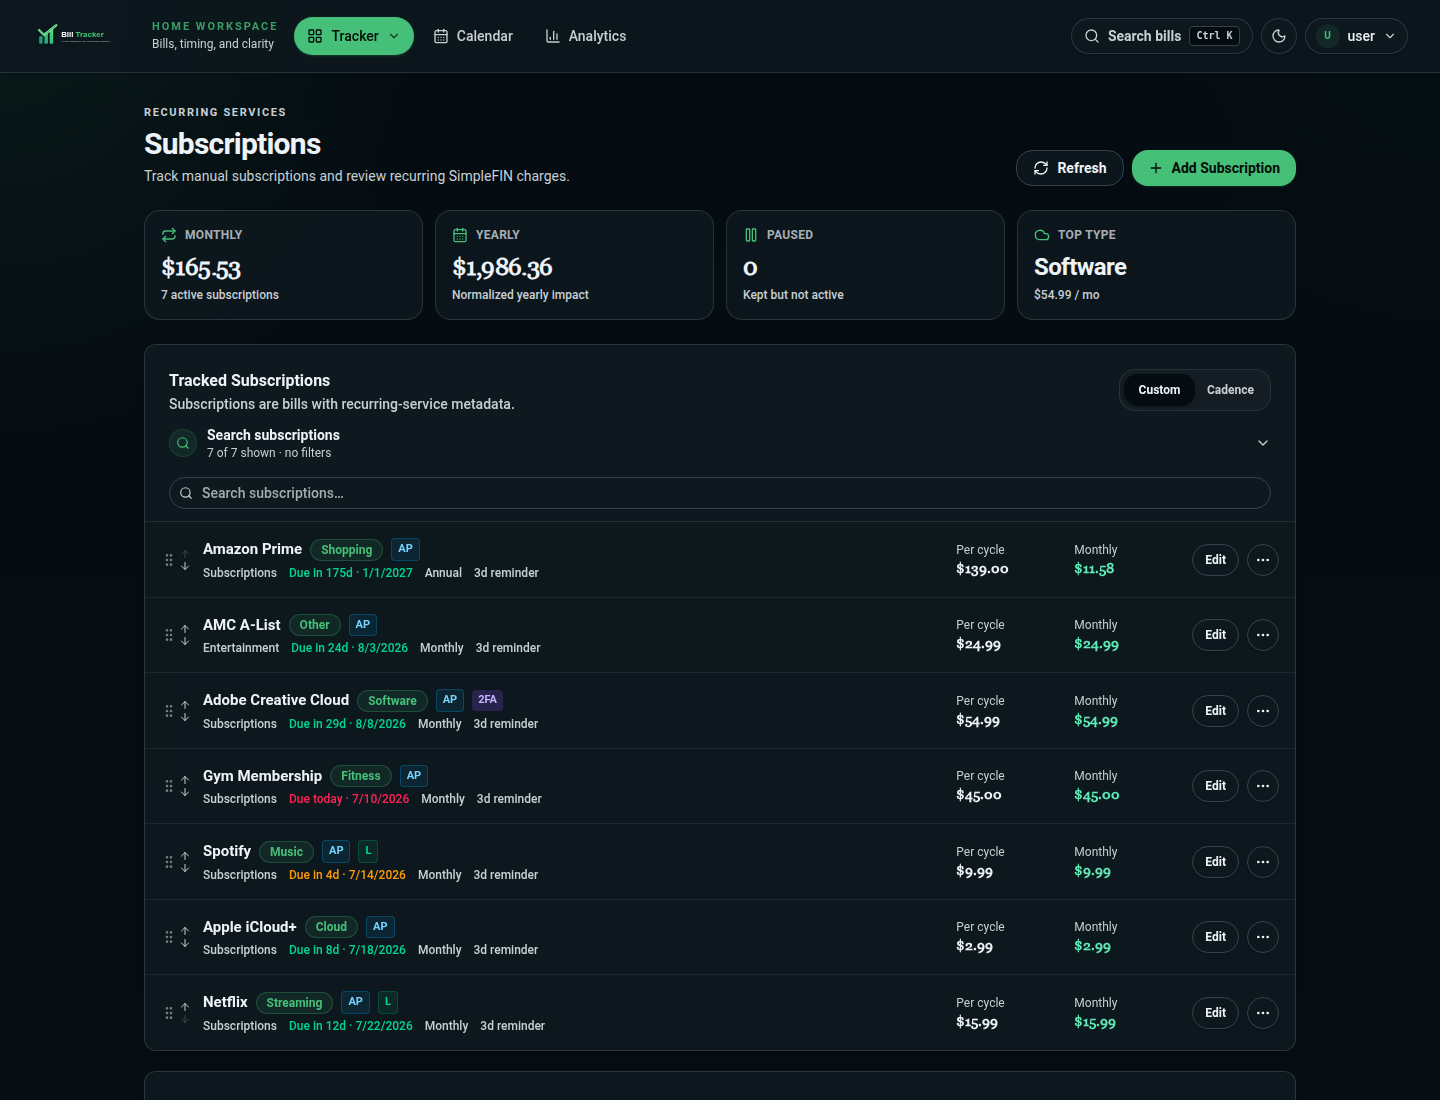Click the Software tag on Adobe Creative Cloud
1440x1100 pixels.
pyautogui.click(x=392, y=701)
